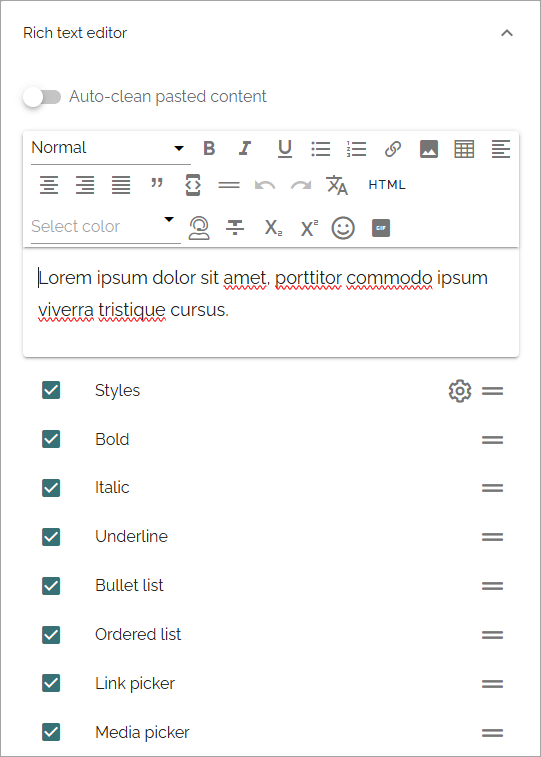The height and width of the screenshot is (757, 541).
Task: Open the emoji smiley picker
Action: click(x=343, y=228)
